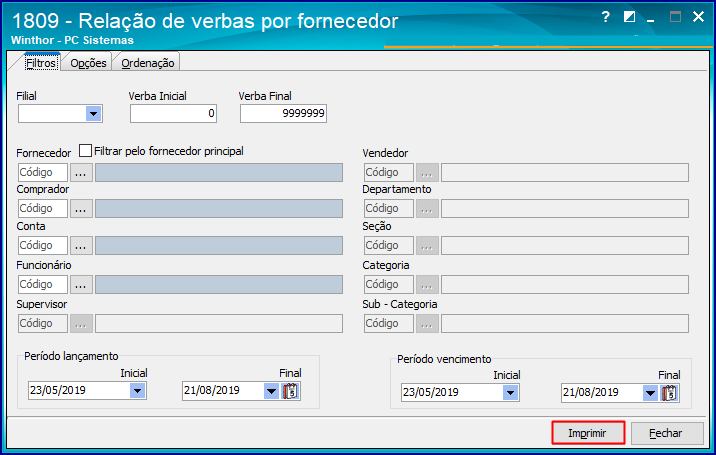The height and width of the screenshot is (455, 716).
Task: Enable Filtrar pelo fornecedor principal checkbox
Action: point(85,151)
